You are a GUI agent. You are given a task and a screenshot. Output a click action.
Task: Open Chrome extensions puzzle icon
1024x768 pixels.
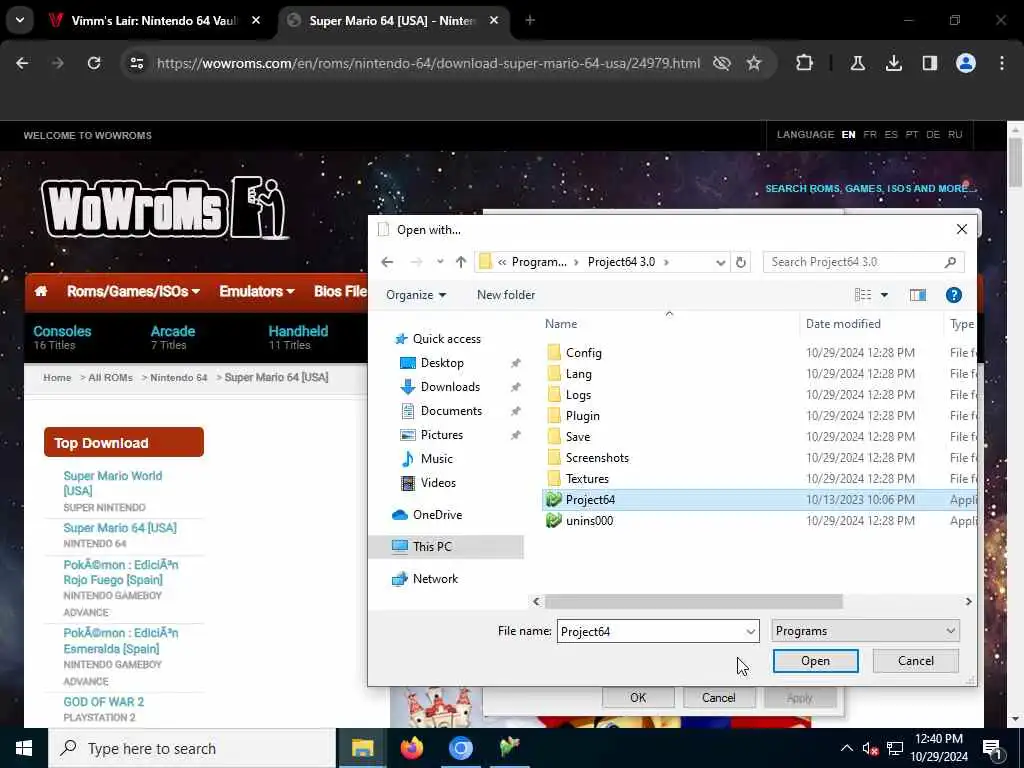pos(805,63)
